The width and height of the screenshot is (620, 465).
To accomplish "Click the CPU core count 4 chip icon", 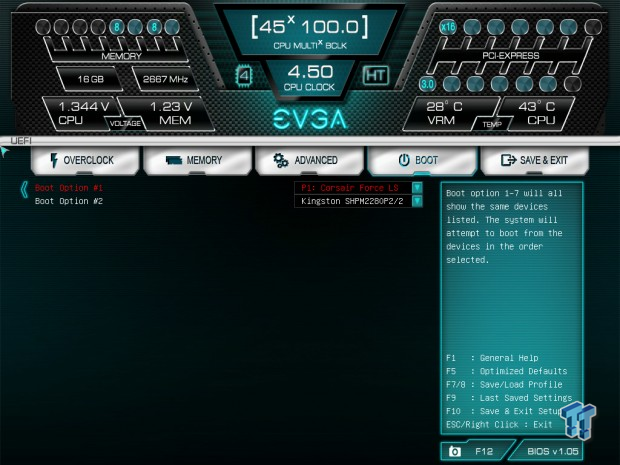I will [244, 76].
